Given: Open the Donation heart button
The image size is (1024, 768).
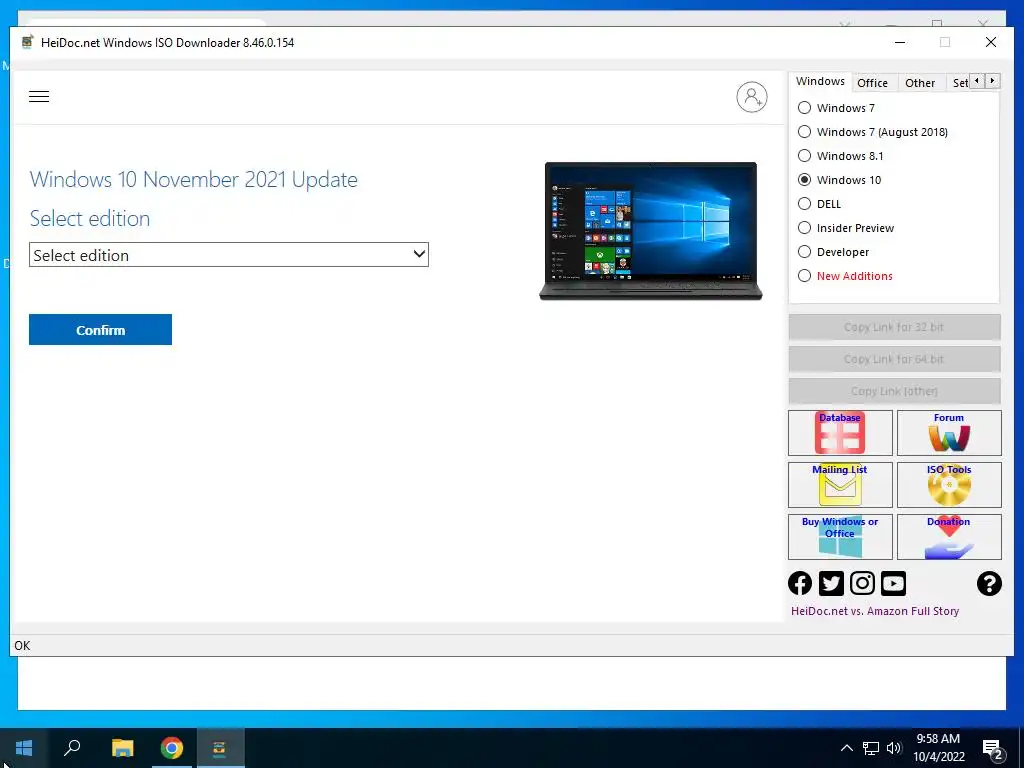Looking at the screenshot, I should (x=949, y=537).
